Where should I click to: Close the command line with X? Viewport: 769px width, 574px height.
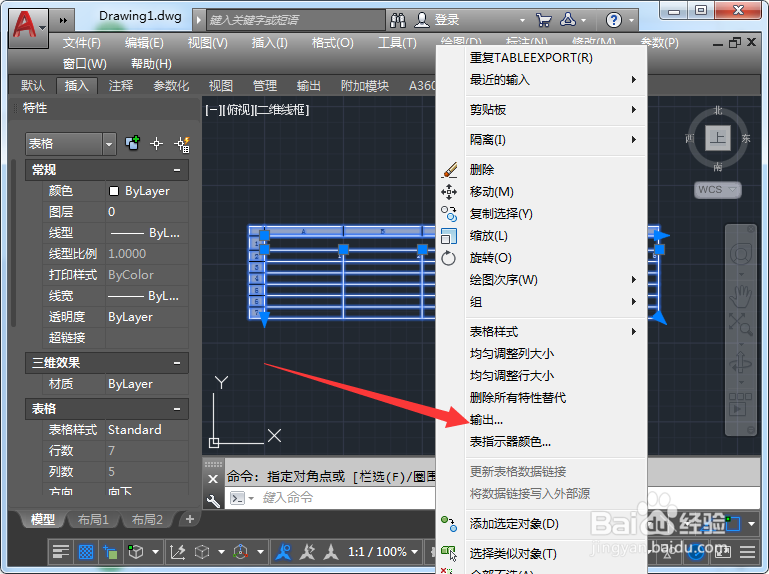tap(213, 479)
